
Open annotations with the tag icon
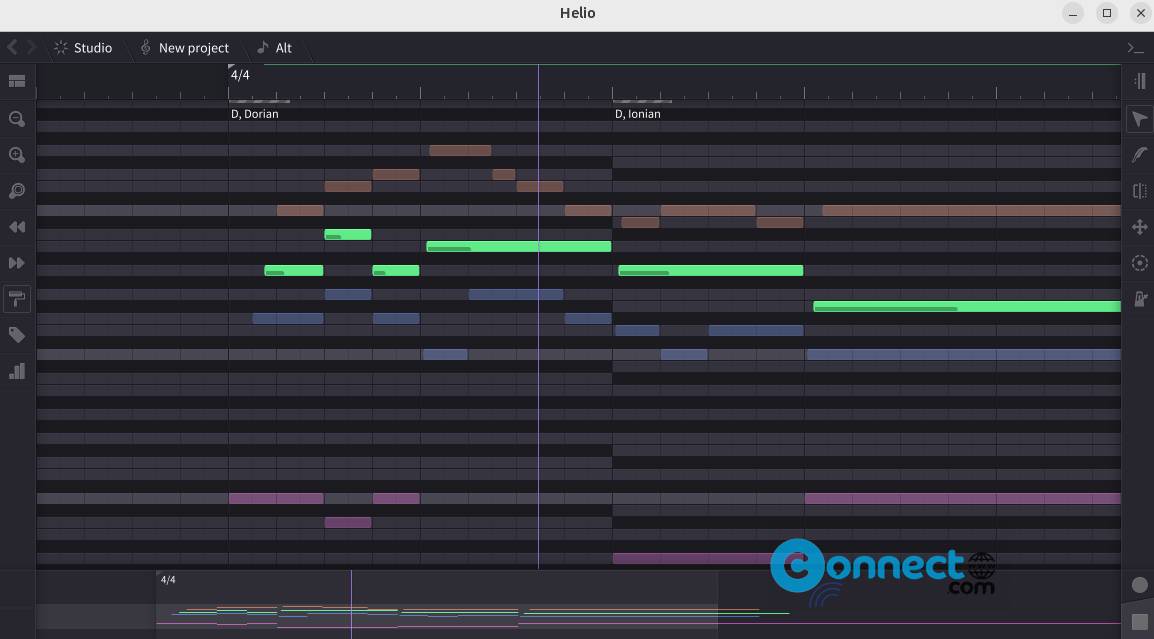click(16, 335)
